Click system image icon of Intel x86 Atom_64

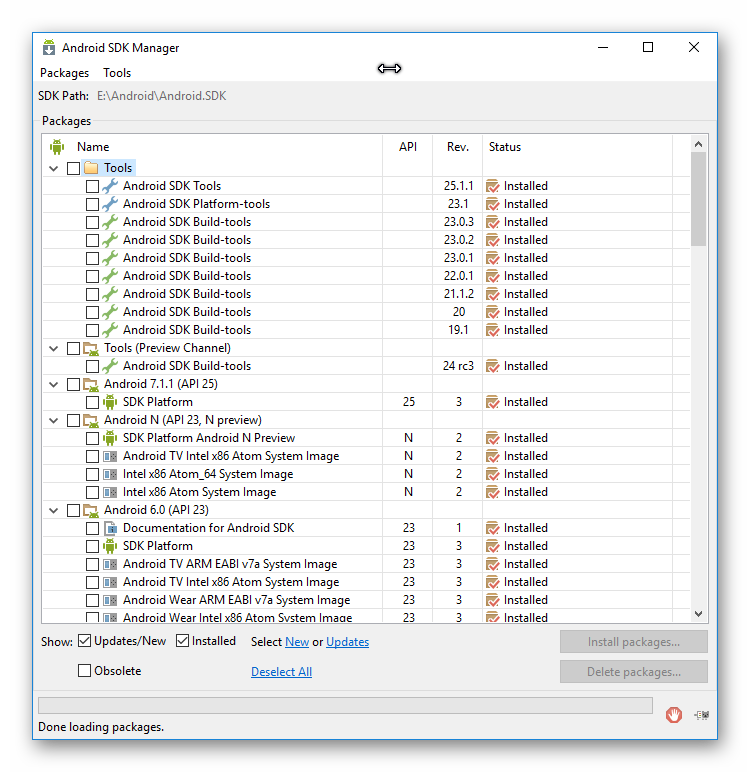[110, 474]
